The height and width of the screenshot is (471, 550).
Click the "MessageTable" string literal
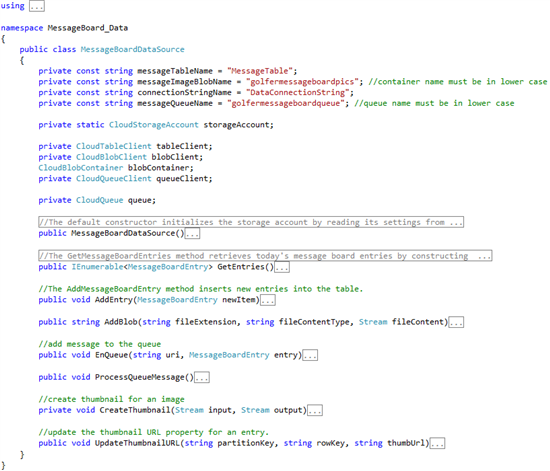click(260, 71)
